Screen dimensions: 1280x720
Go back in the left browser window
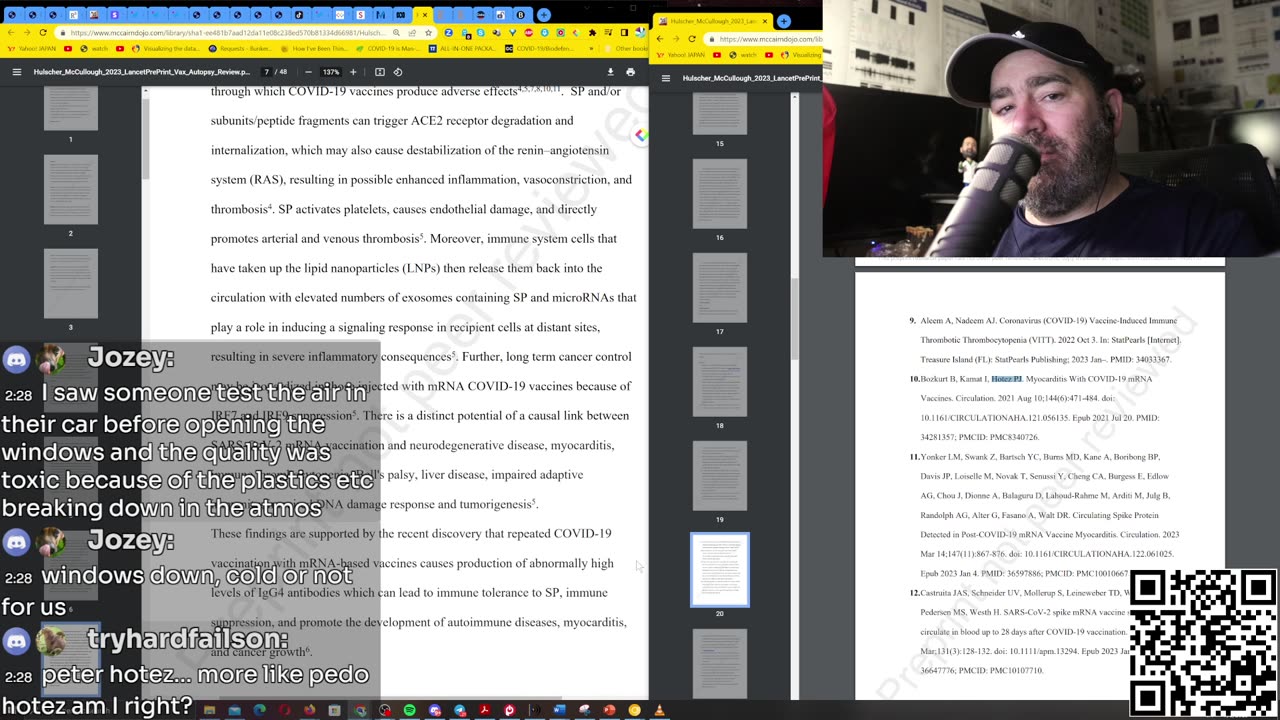pyautogui.click(x=11, y=32)
